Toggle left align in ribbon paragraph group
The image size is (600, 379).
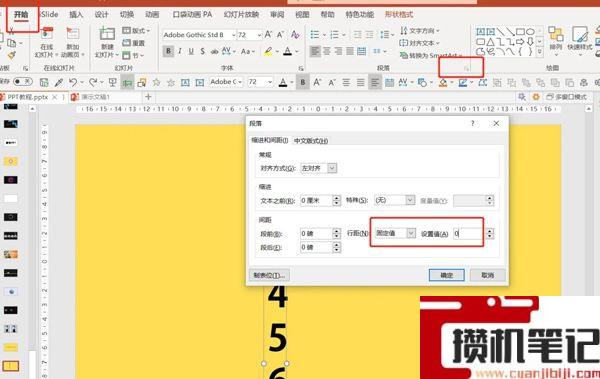[x=315, y=51]
